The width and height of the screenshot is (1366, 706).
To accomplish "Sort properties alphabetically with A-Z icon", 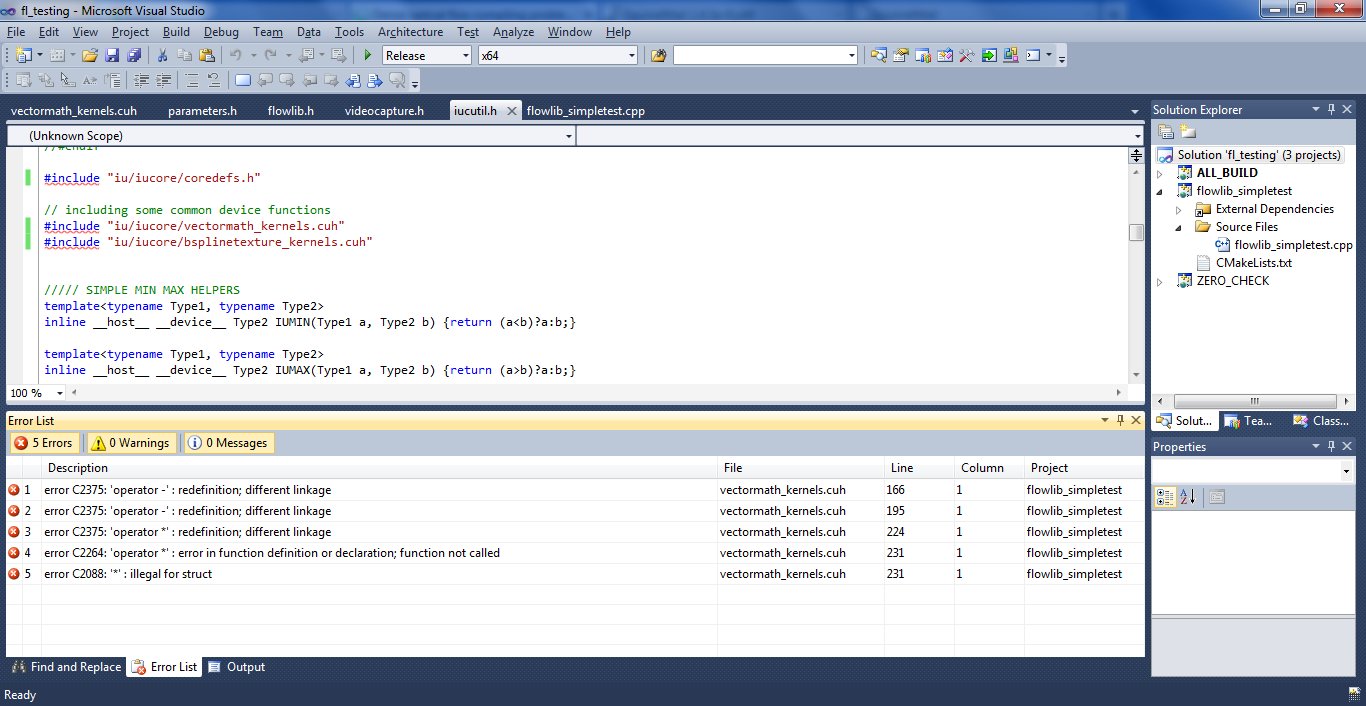I will [x=1188, y=497].
